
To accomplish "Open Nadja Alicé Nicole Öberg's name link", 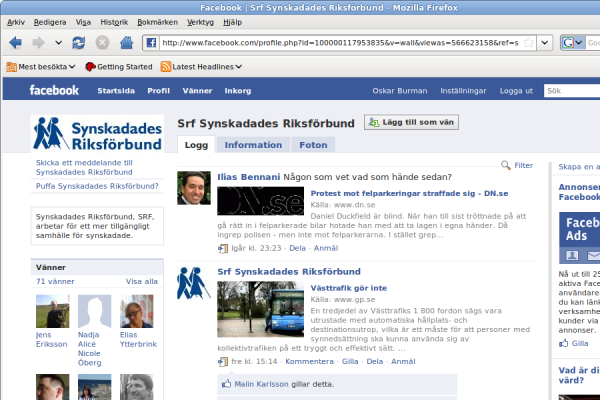I will pos(90,349).
